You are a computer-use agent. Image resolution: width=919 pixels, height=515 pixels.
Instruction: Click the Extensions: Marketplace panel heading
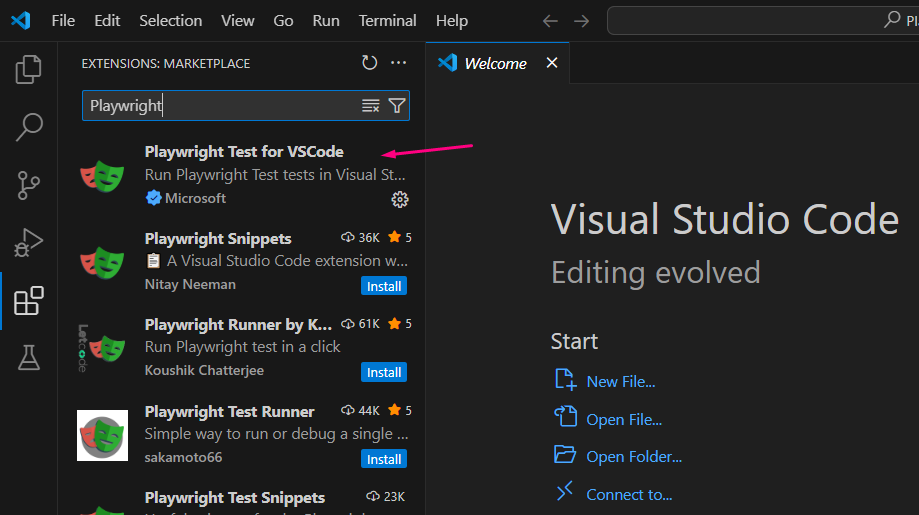(x=166, y=64)
